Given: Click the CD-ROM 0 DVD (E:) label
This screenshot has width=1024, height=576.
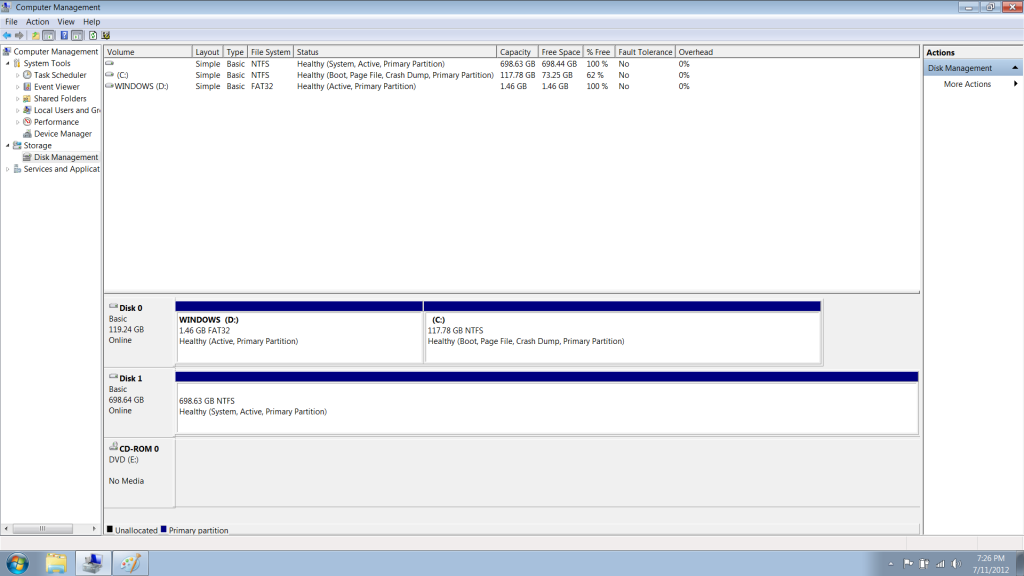Looking at the screenshot, I should point(139,472).
